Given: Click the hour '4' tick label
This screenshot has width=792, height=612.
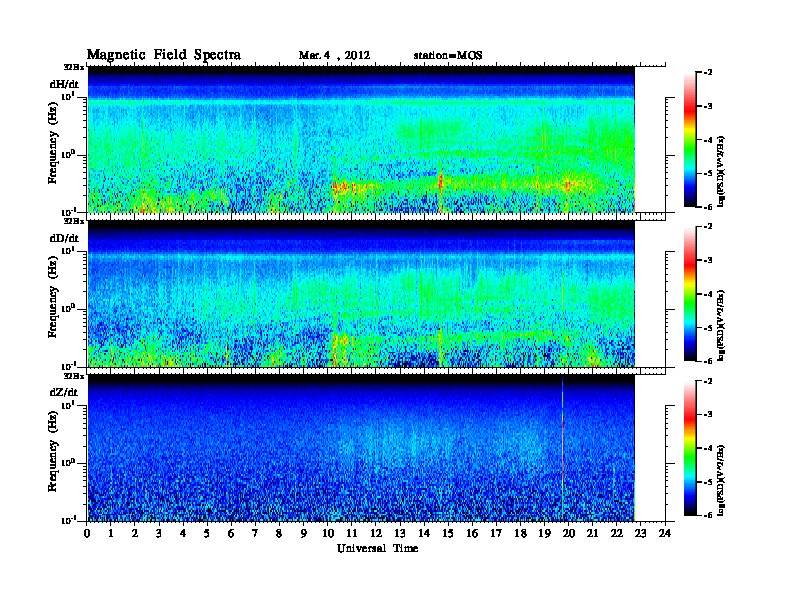Looking at the screenshot, I should [183, 534].
